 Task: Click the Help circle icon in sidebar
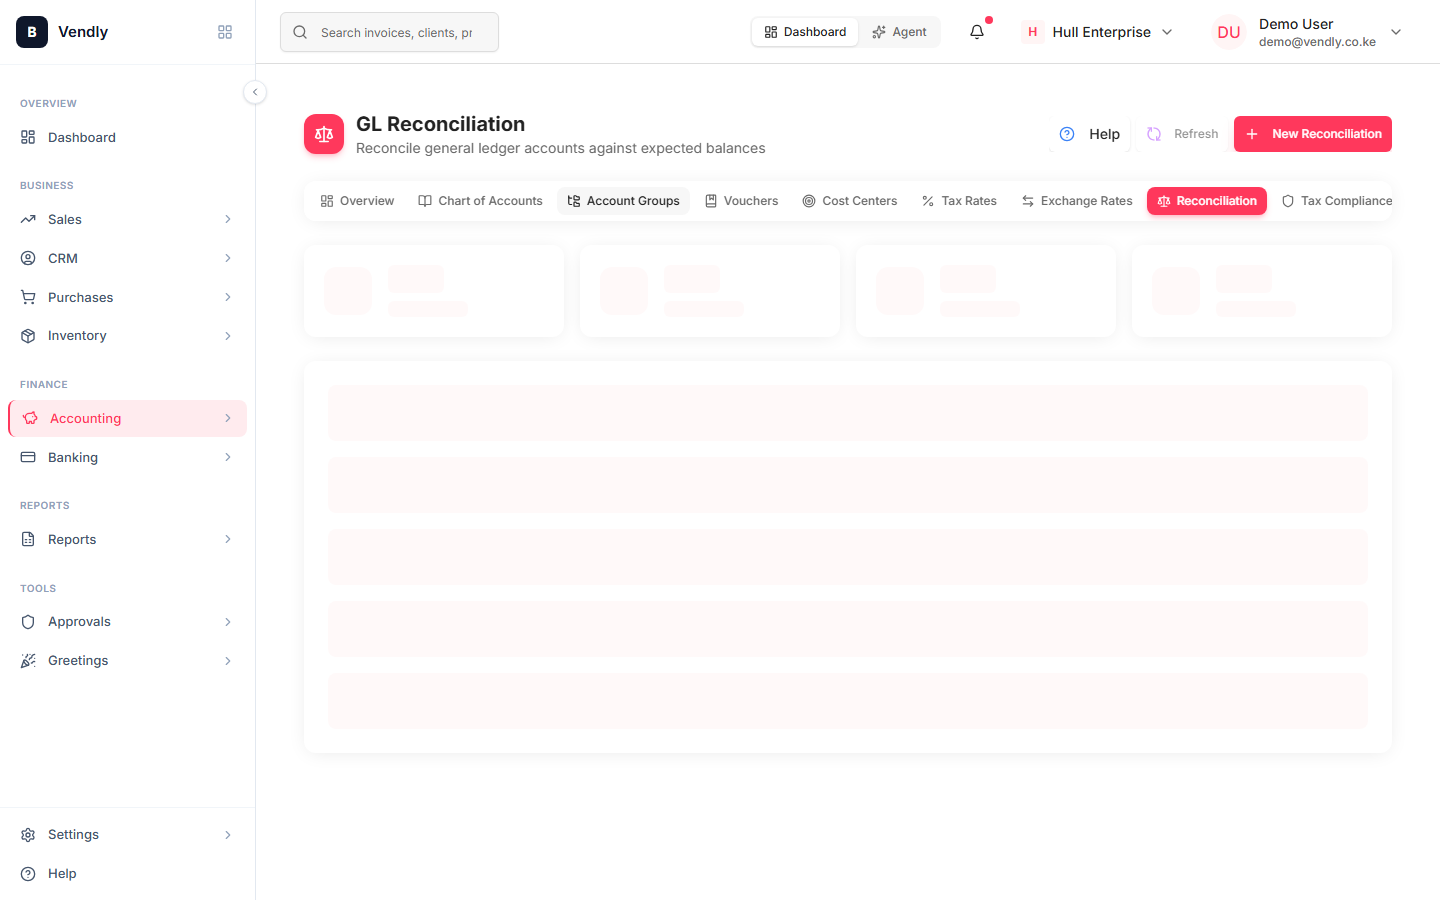[28, 874]
